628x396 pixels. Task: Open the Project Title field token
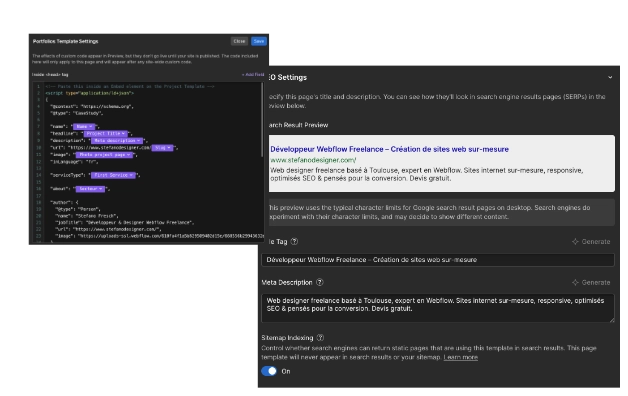[106, 133]
